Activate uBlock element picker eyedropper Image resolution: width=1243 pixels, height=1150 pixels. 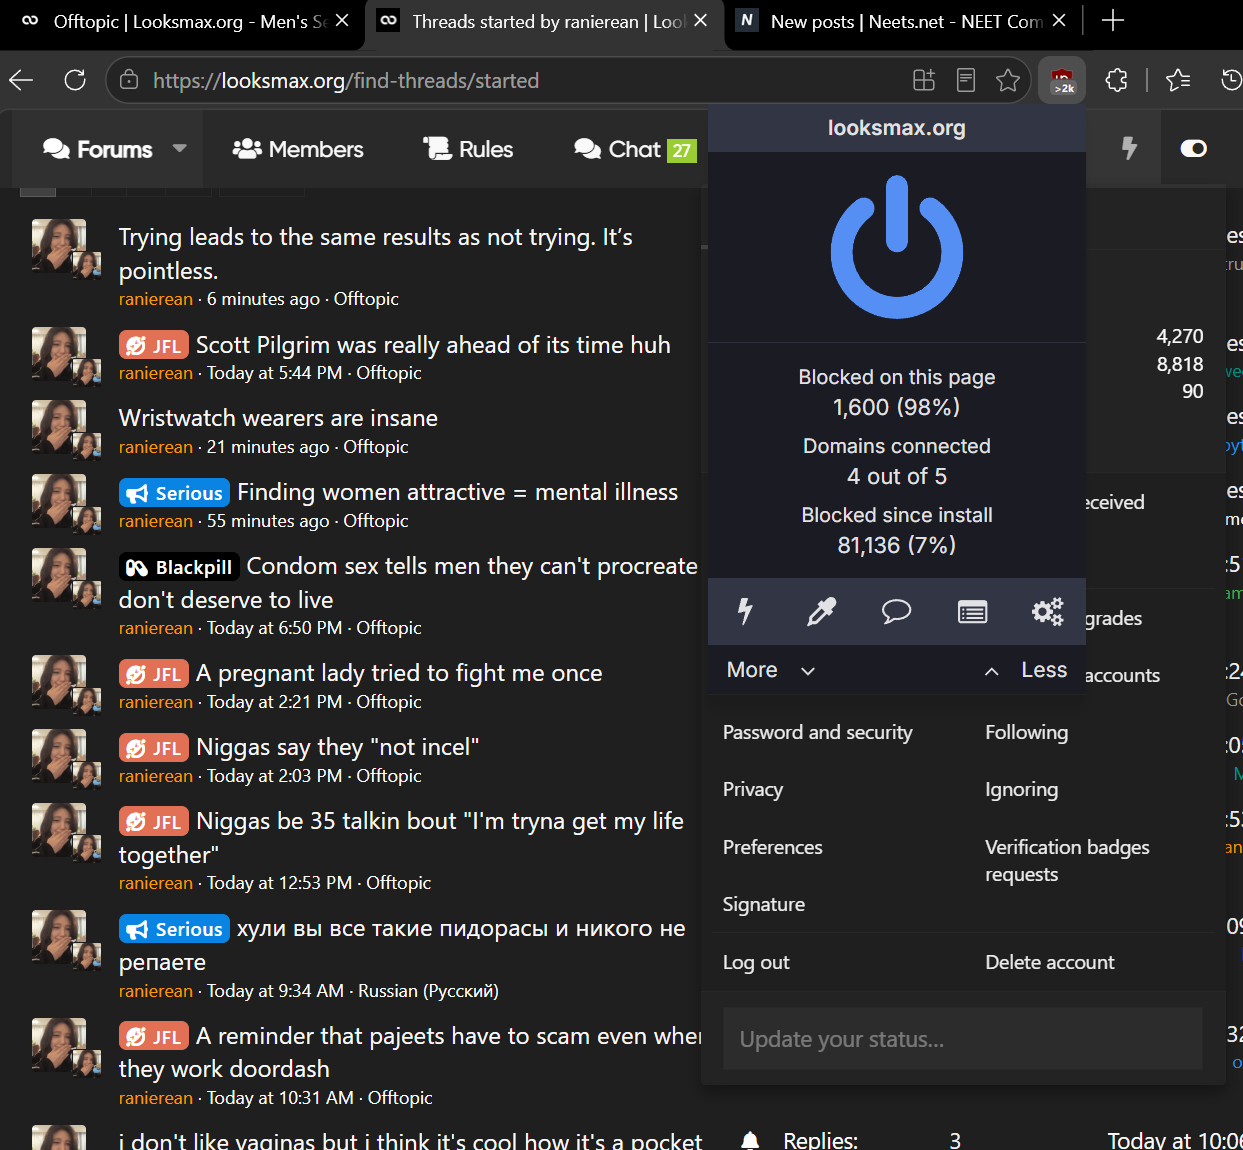point(821,611)
